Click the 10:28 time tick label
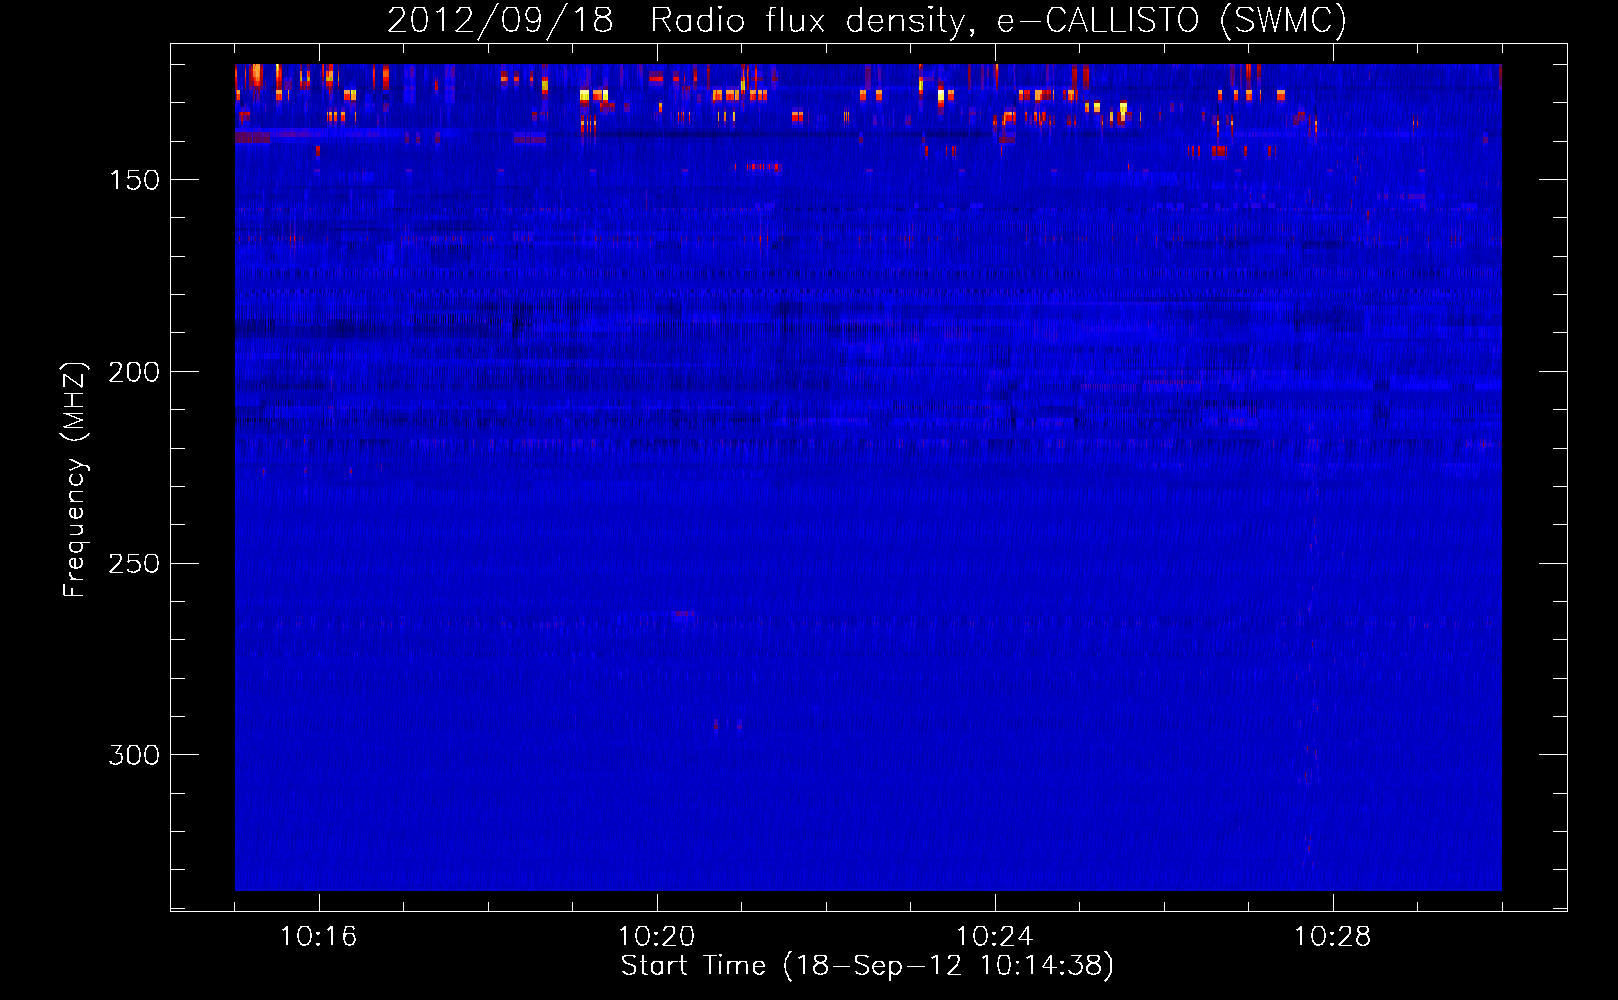 click(1332, 937)
